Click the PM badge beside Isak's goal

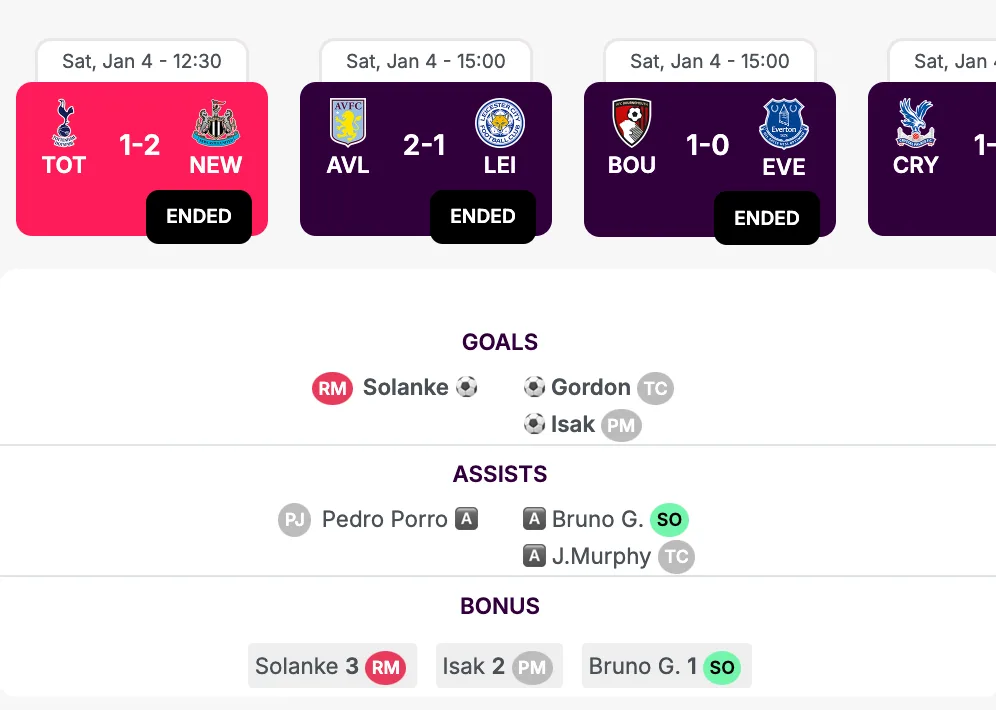pos(621,425)
